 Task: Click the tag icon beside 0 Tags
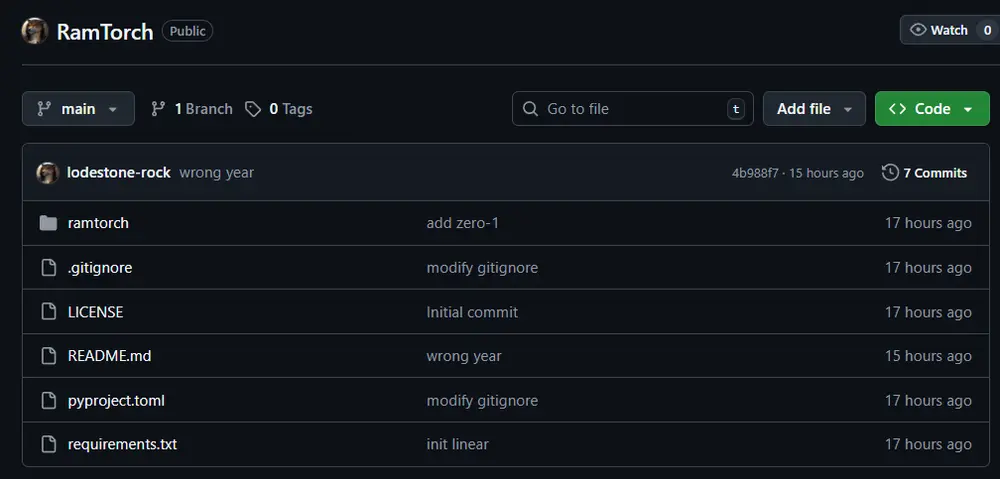click(253, 109)
